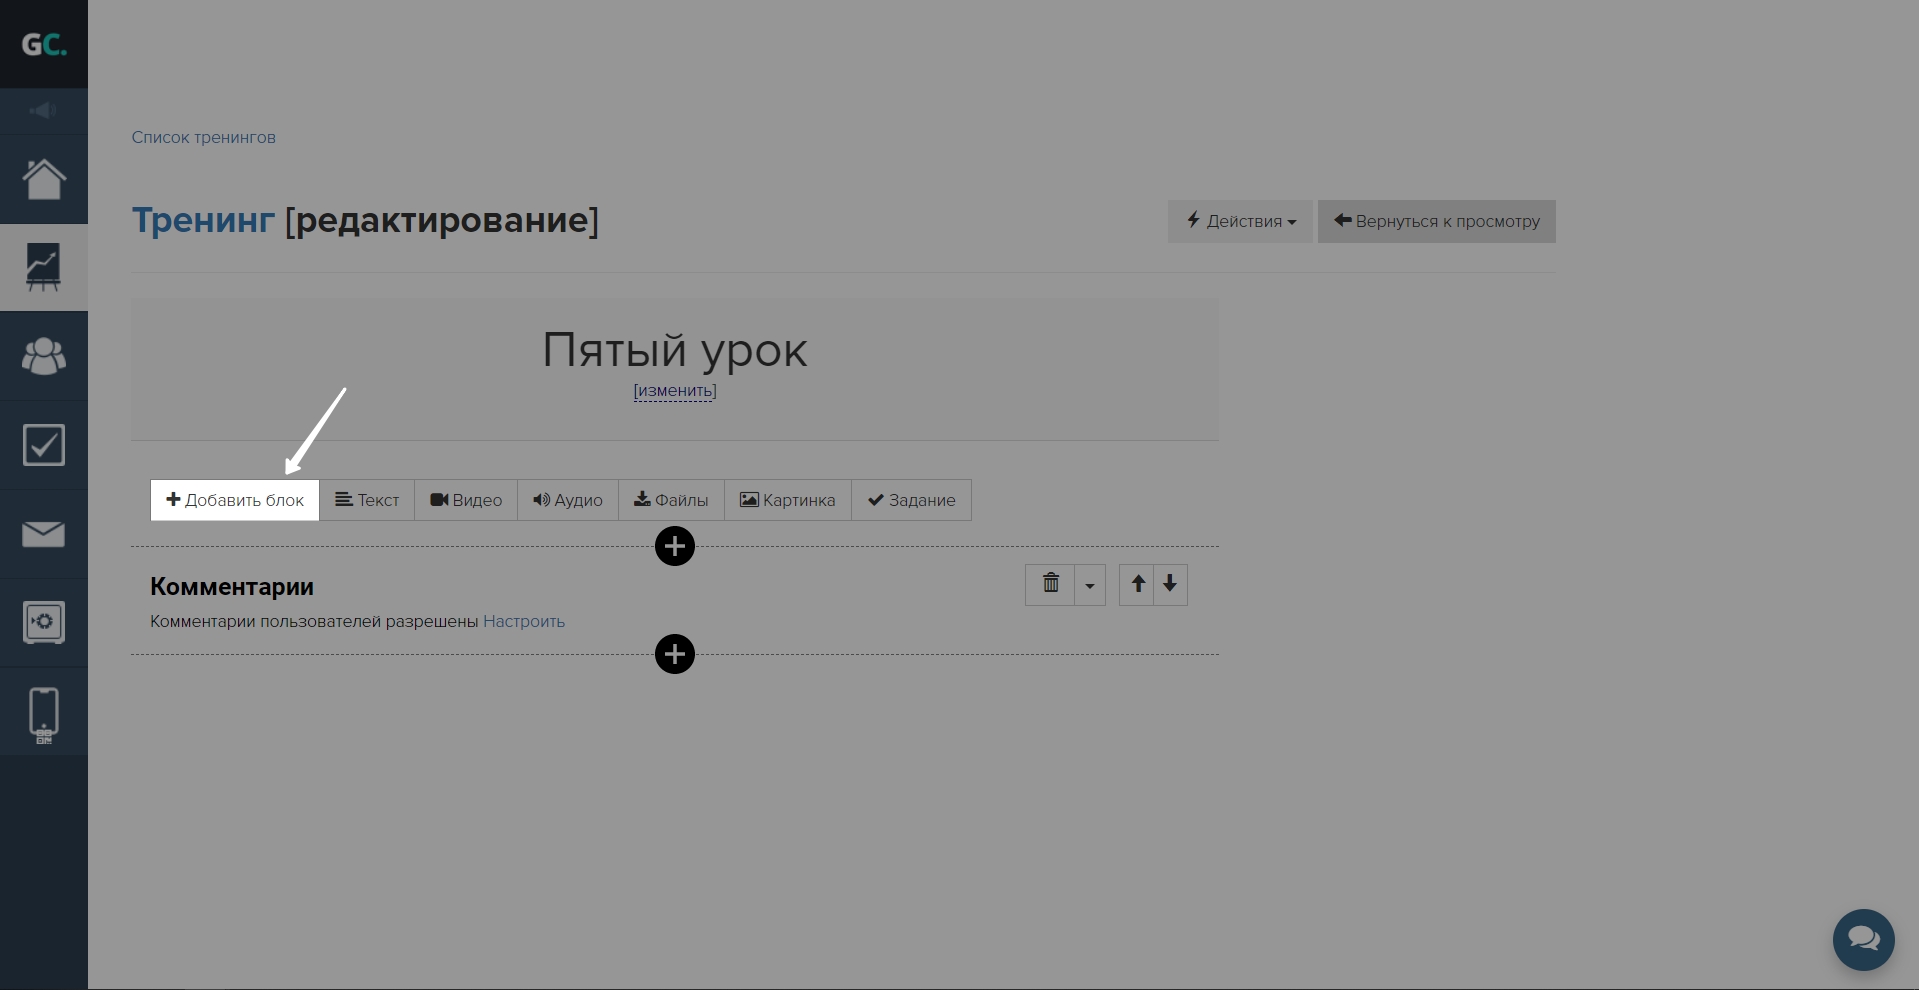Select the Видео block type
1919x990 pixels.
click(x=466, y=500)
